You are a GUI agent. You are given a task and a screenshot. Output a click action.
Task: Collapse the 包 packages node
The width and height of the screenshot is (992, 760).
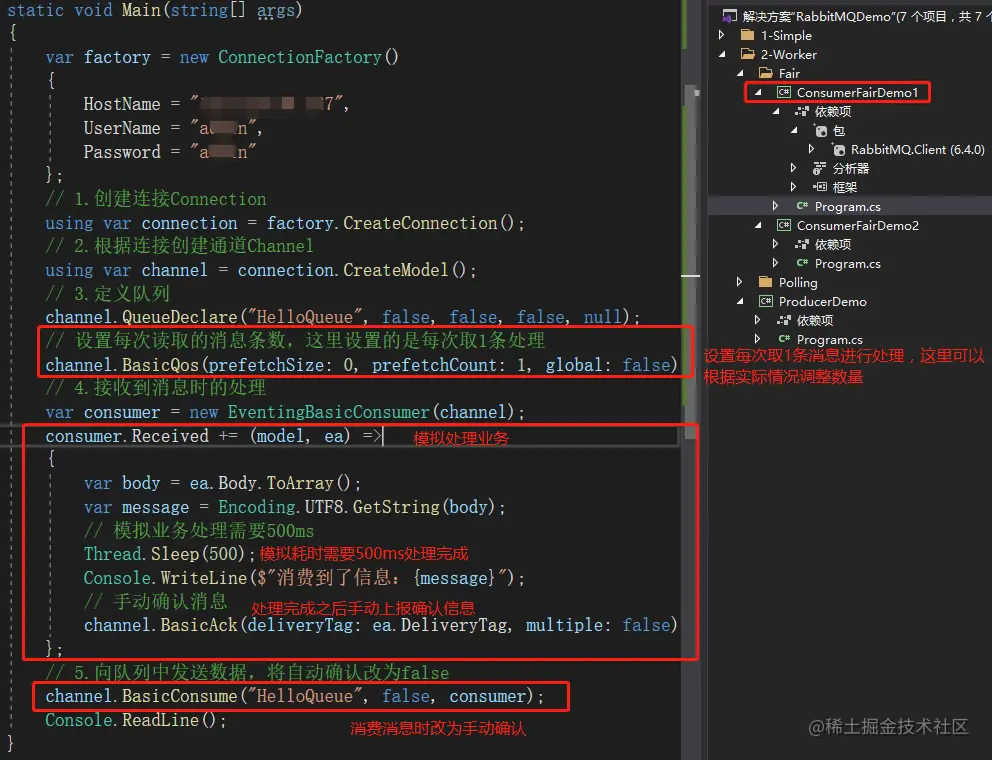tap(794, 130)
